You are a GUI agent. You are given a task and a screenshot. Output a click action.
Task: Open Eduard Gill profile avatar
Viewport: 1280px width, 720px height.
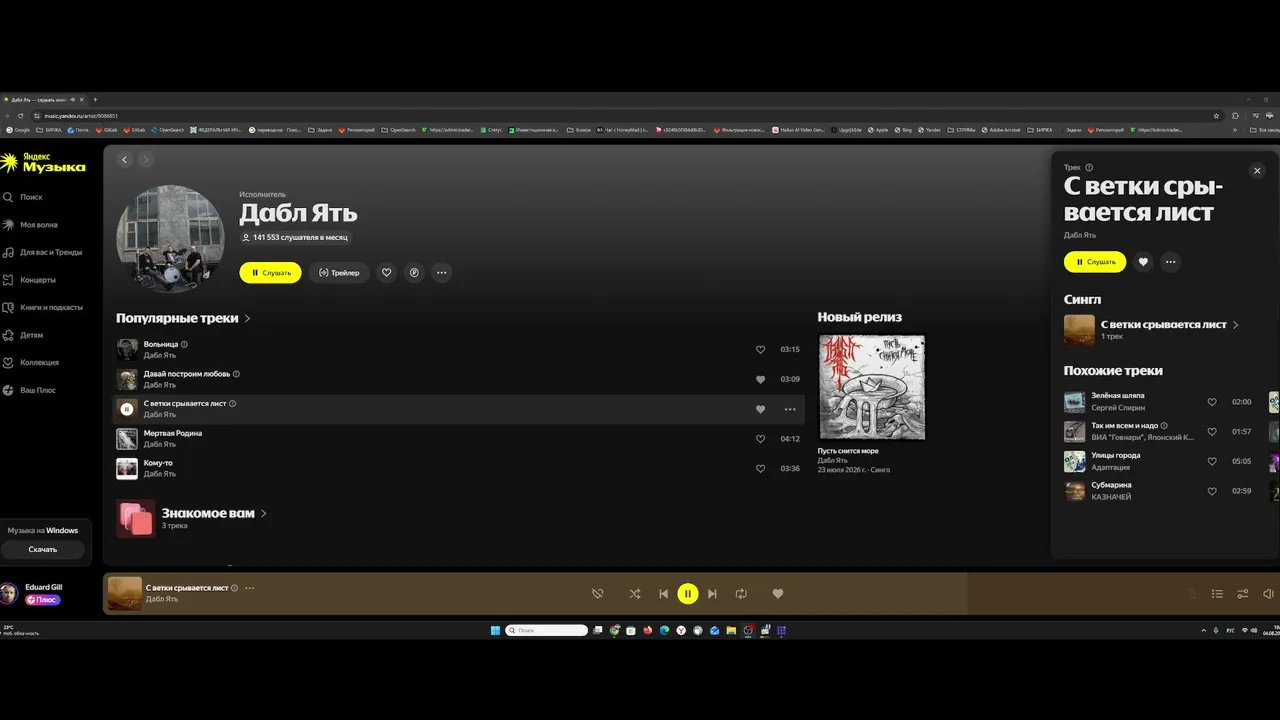pyautogui.click(x=8, y=594)
